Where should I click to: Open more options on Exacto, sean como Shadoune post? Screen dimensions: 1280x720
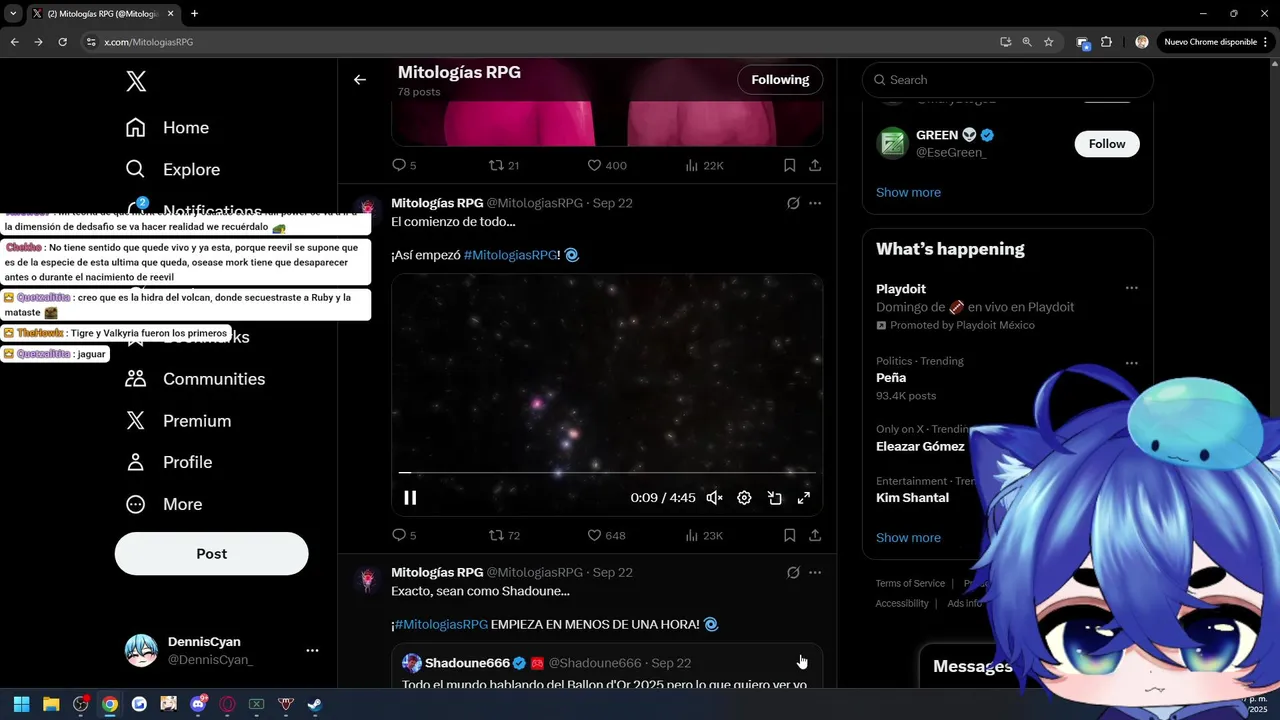coord(815,573)
